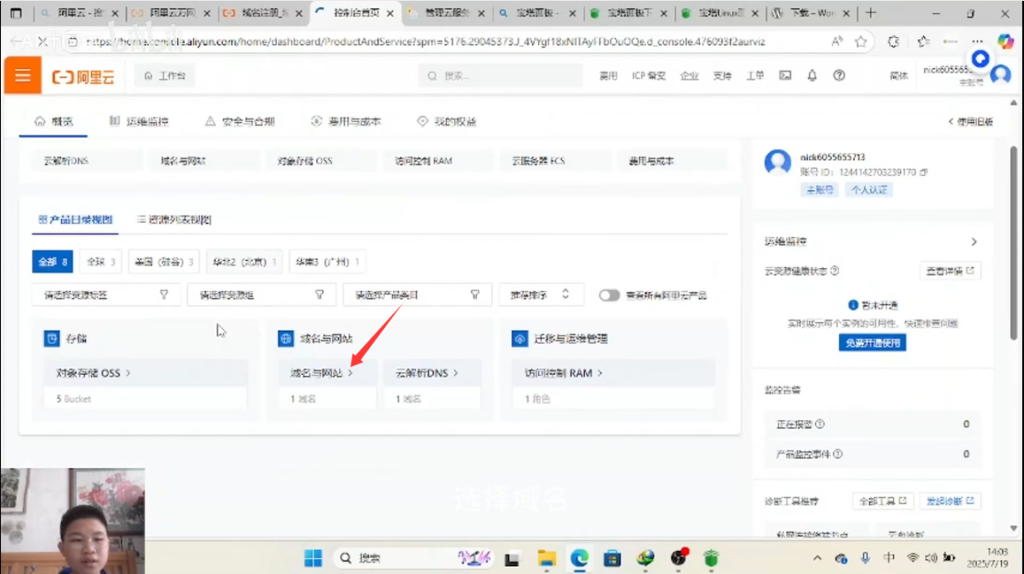Open the help question-mark icon in header
The image size is (1024, 574).
point(839,76)
